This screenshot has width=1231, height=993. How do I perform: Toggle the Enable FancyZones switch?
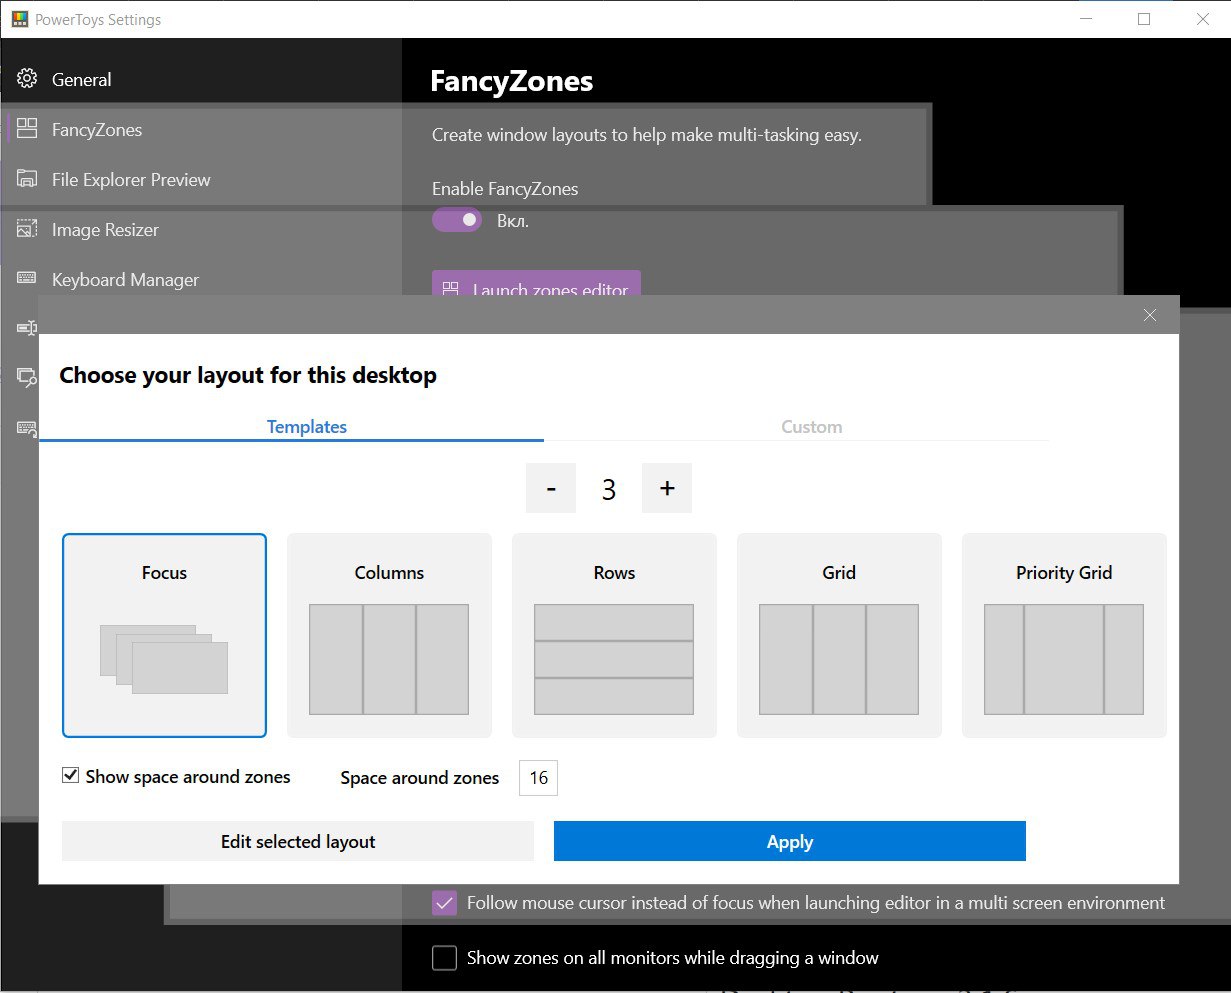(457, 220)
